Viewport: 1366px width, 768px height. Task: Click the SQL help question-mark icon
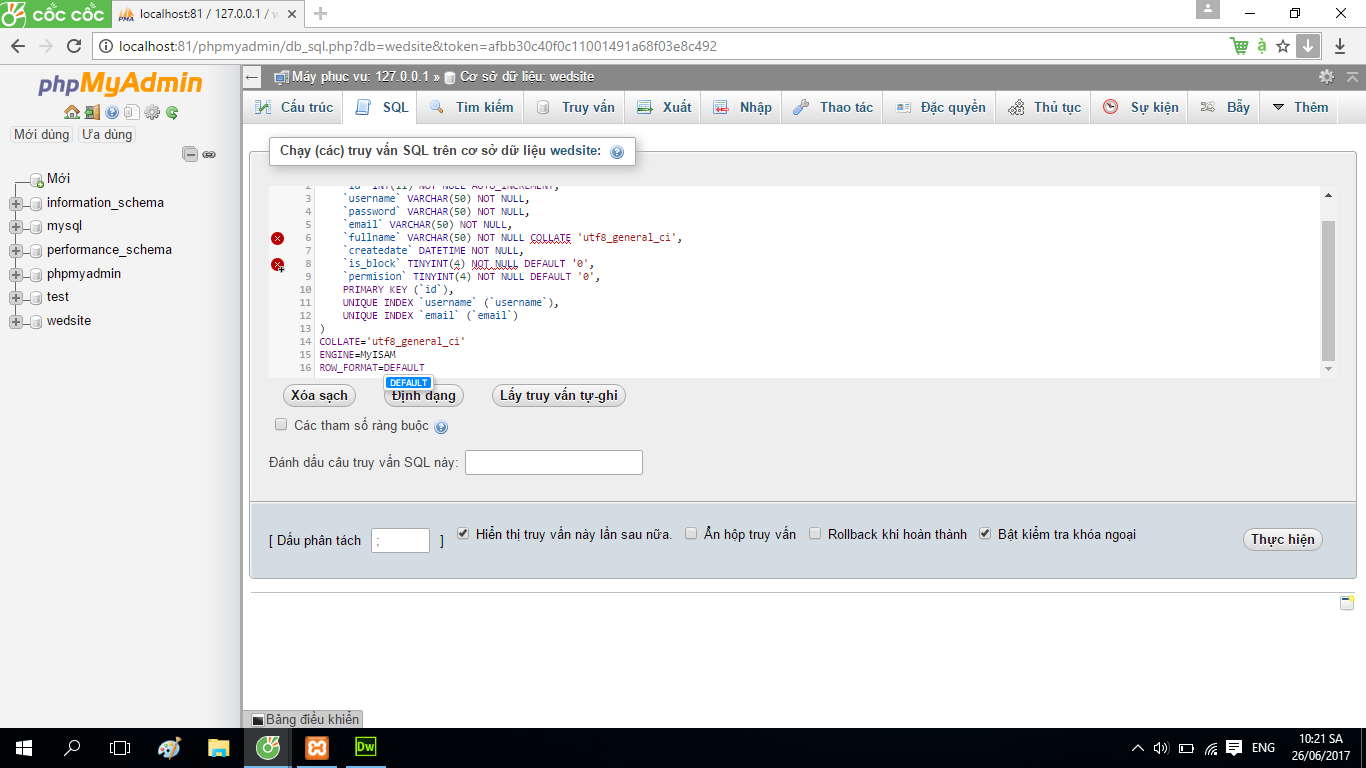[x=617, y=152]
